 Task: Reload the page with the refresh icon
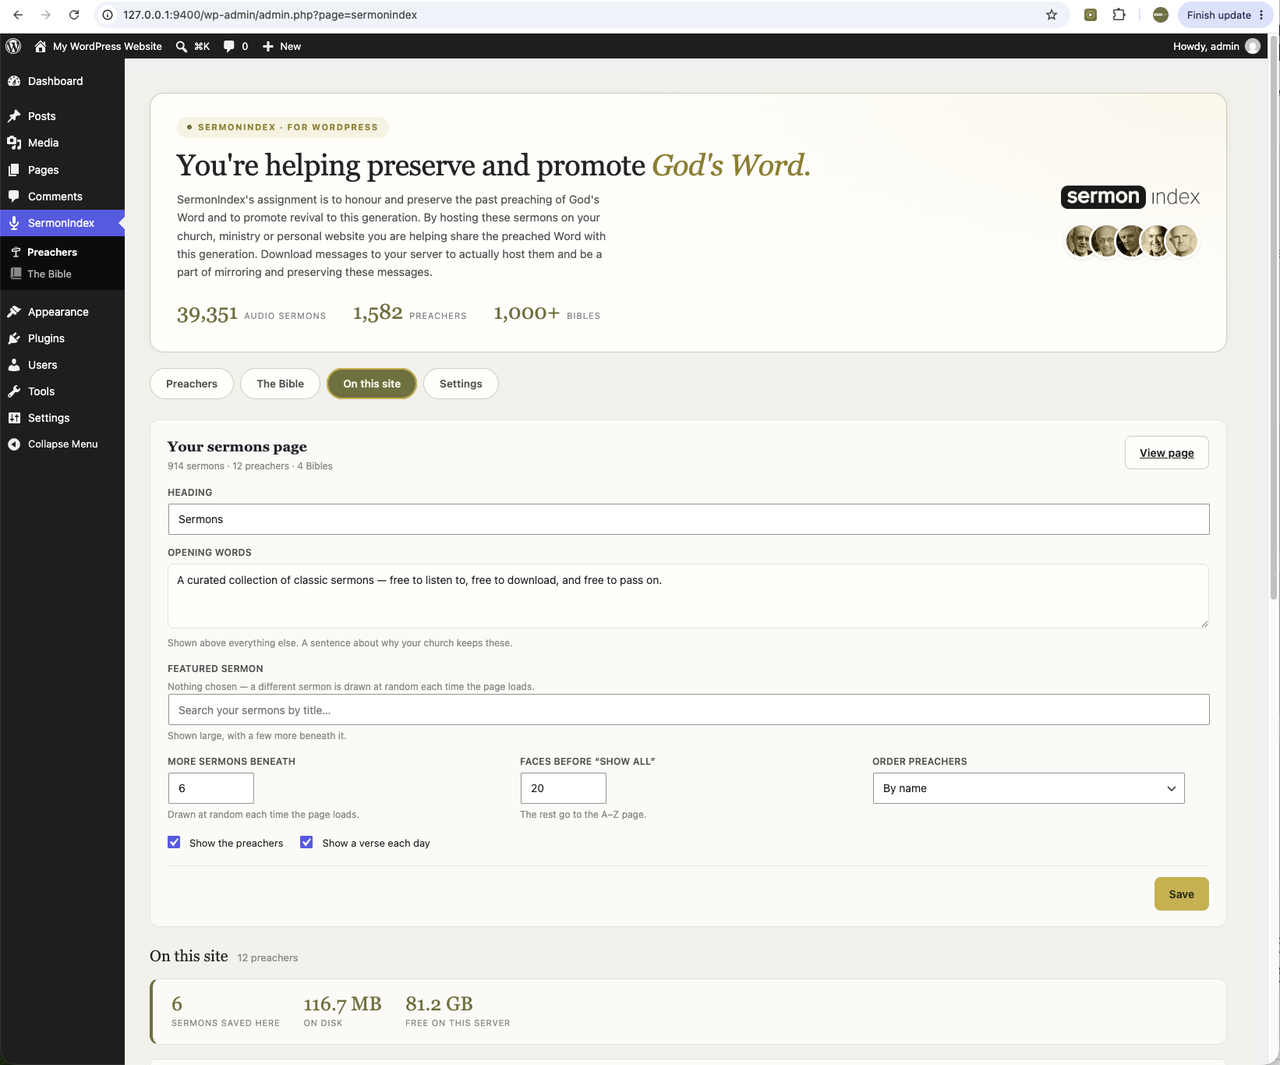coord(74,15)
